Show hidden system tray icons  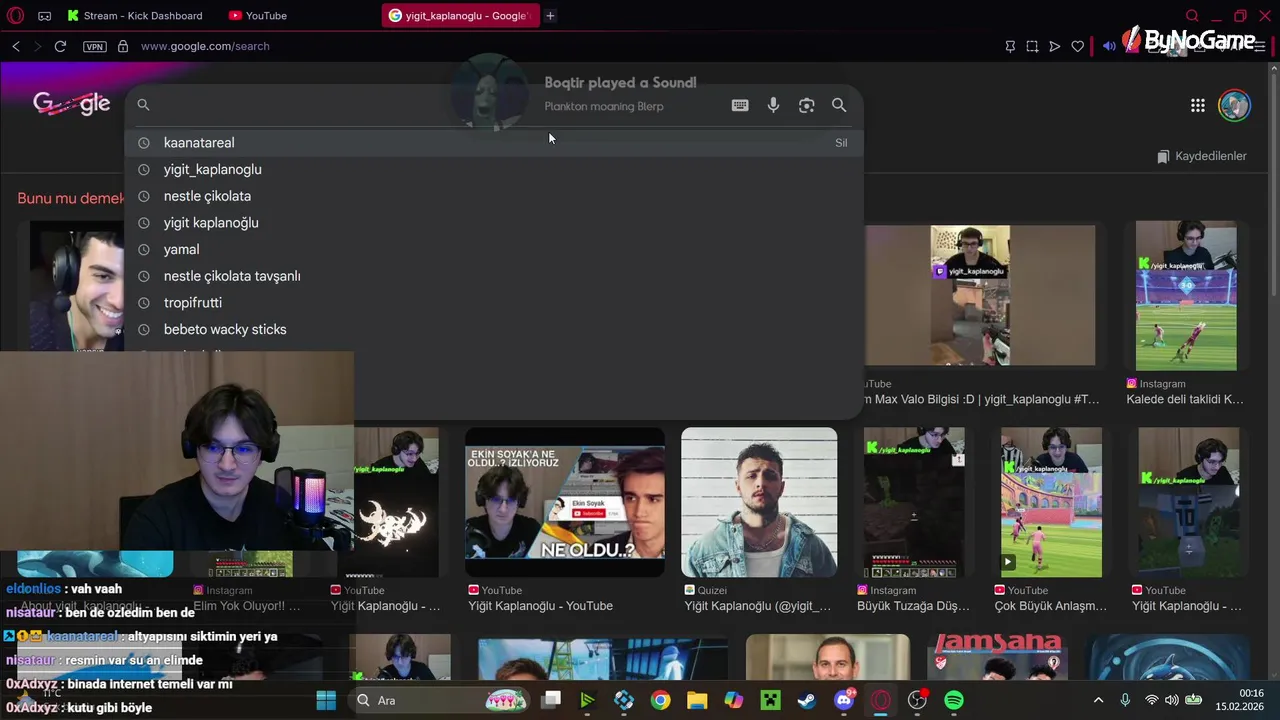point(1098,700)
